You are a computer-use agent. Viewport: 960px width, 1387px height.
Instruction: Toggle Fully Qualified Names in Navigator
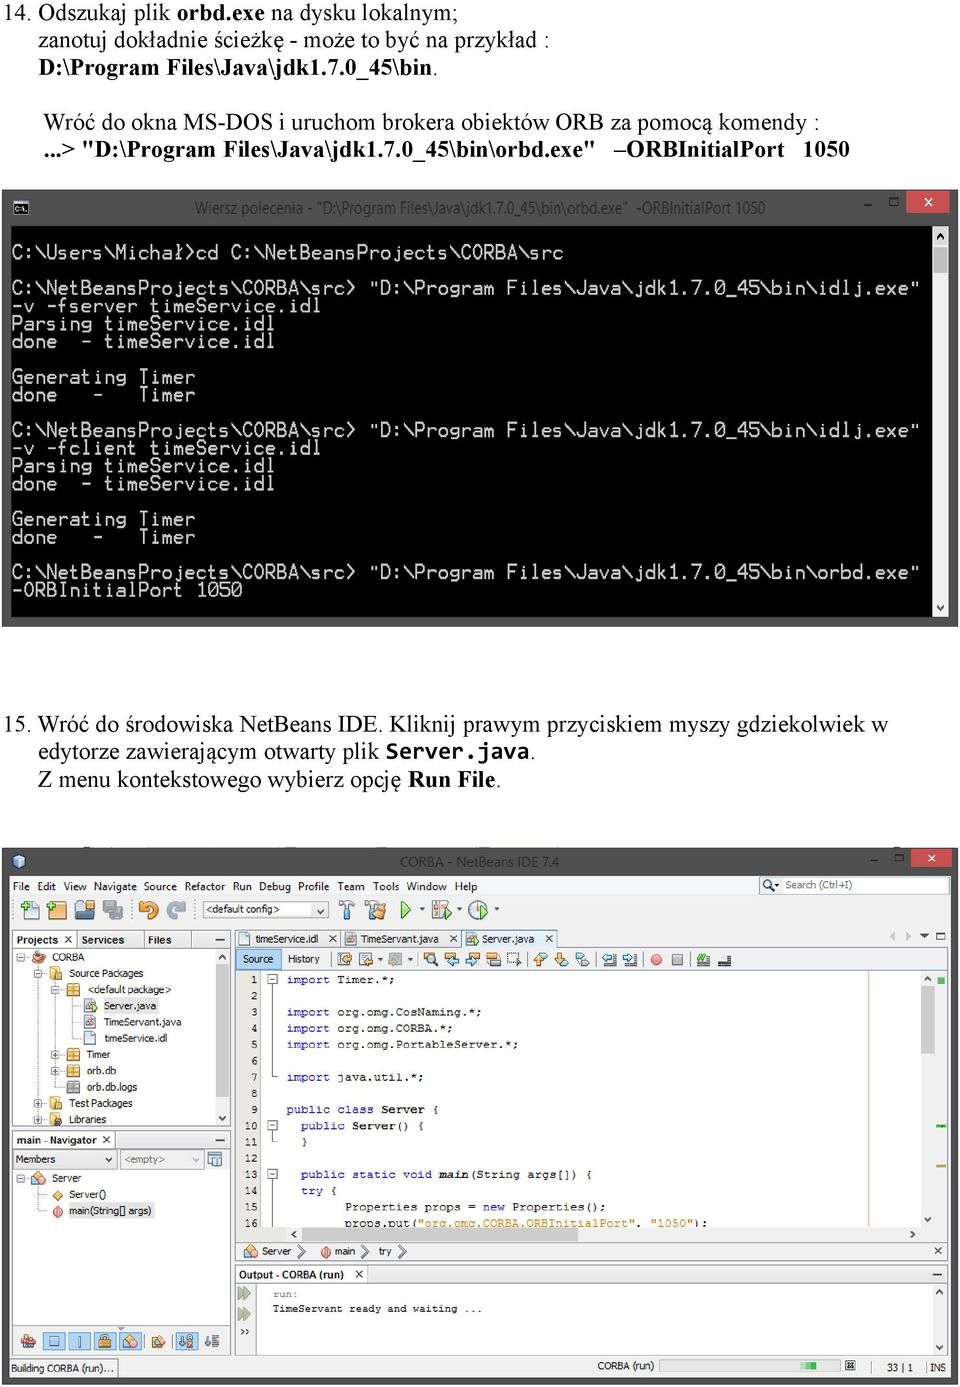coord(157,1341)
